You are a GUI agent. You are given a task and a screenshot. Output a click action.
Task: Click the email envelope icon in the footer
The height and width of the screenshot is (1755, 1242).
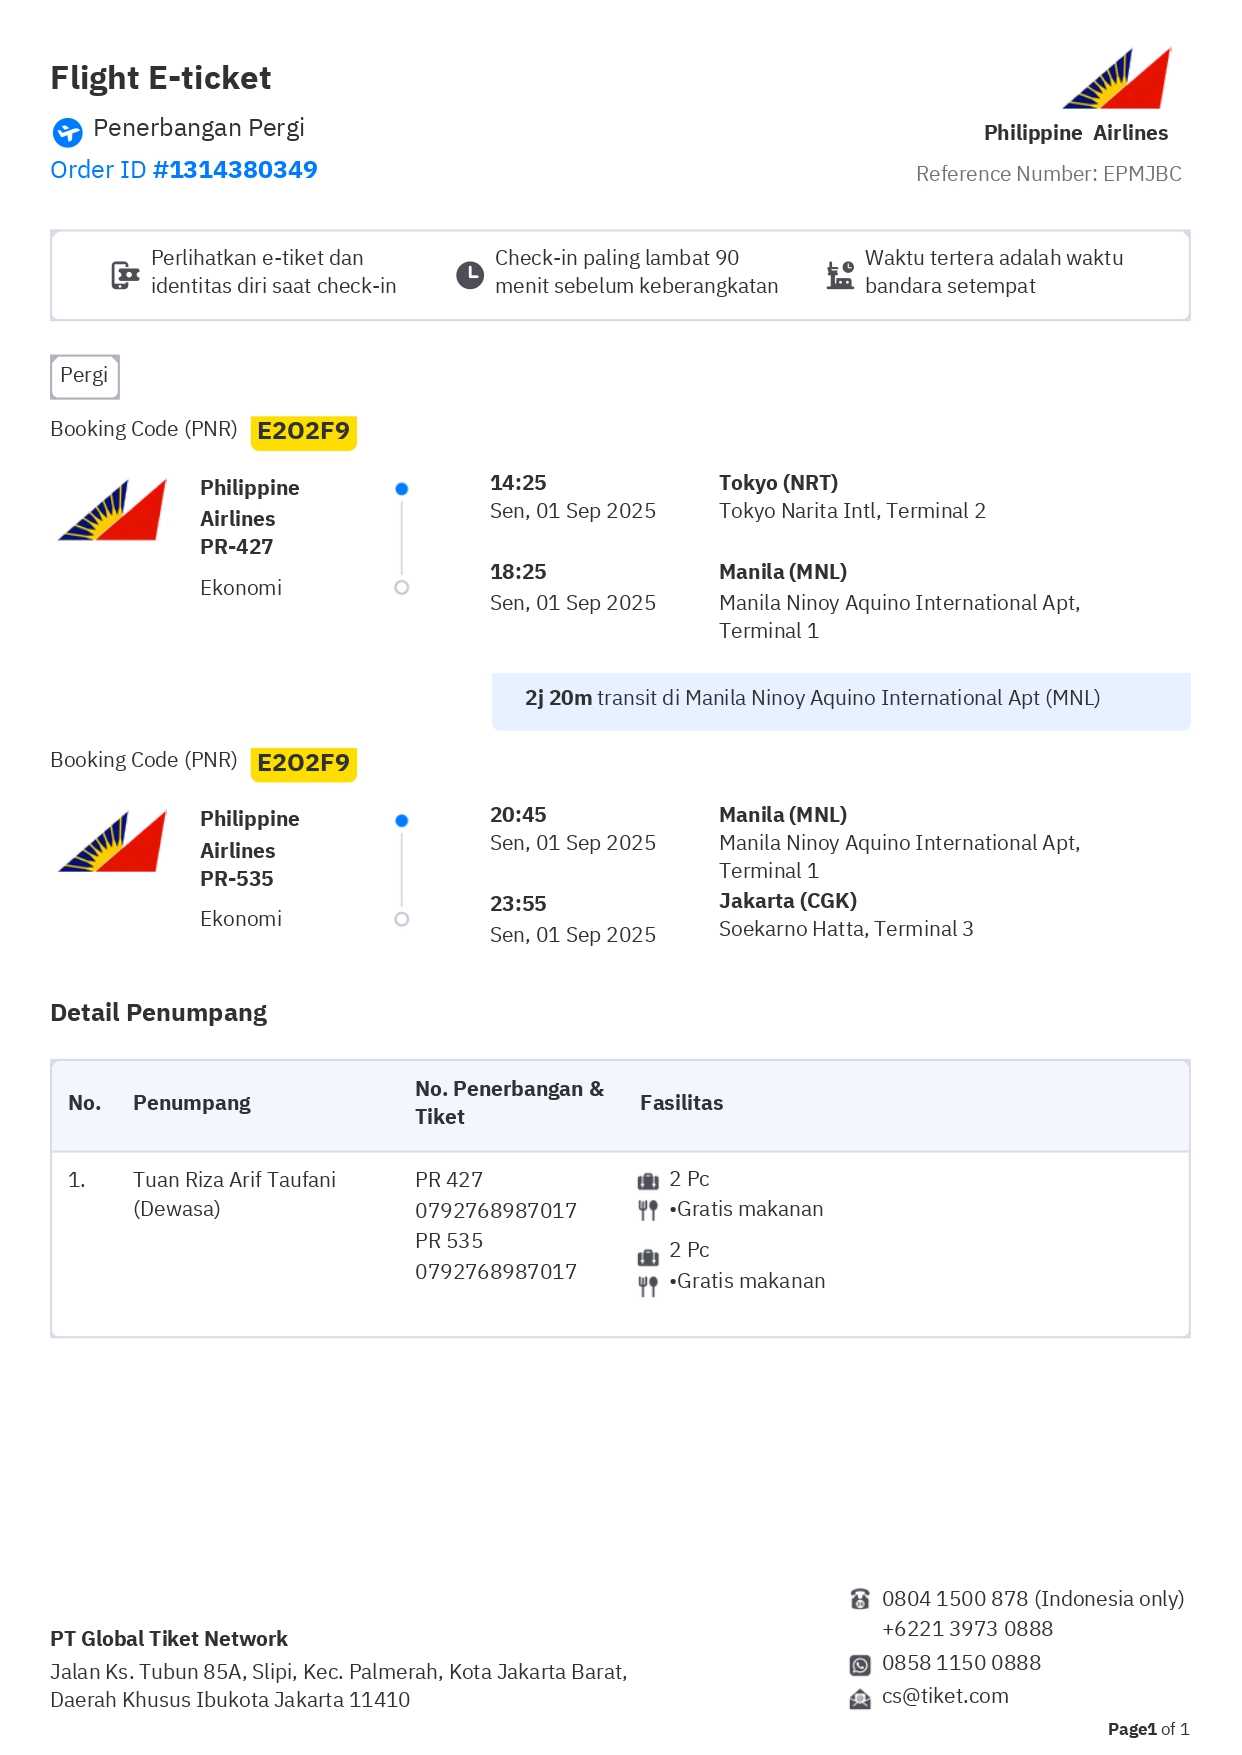pos(860,1698)
